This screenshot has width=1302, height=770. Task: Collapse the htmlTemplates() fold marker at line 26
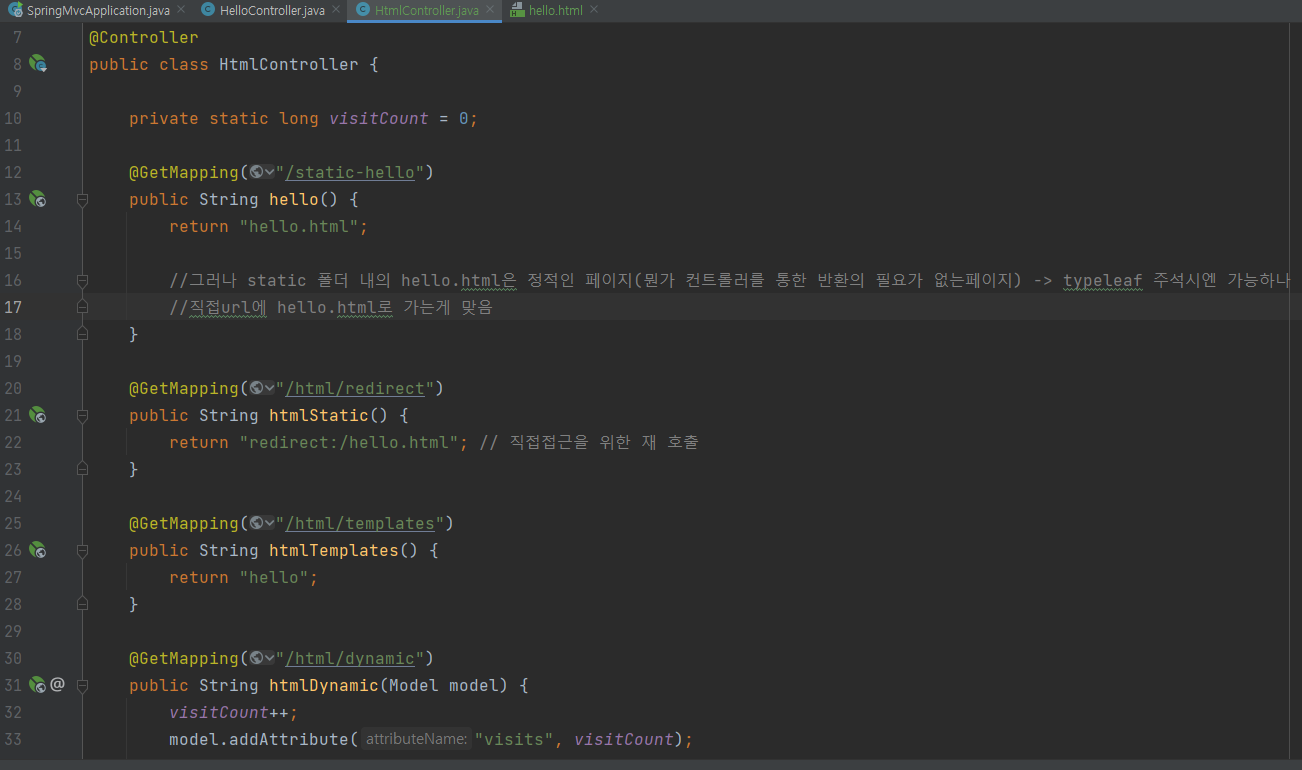83,550
